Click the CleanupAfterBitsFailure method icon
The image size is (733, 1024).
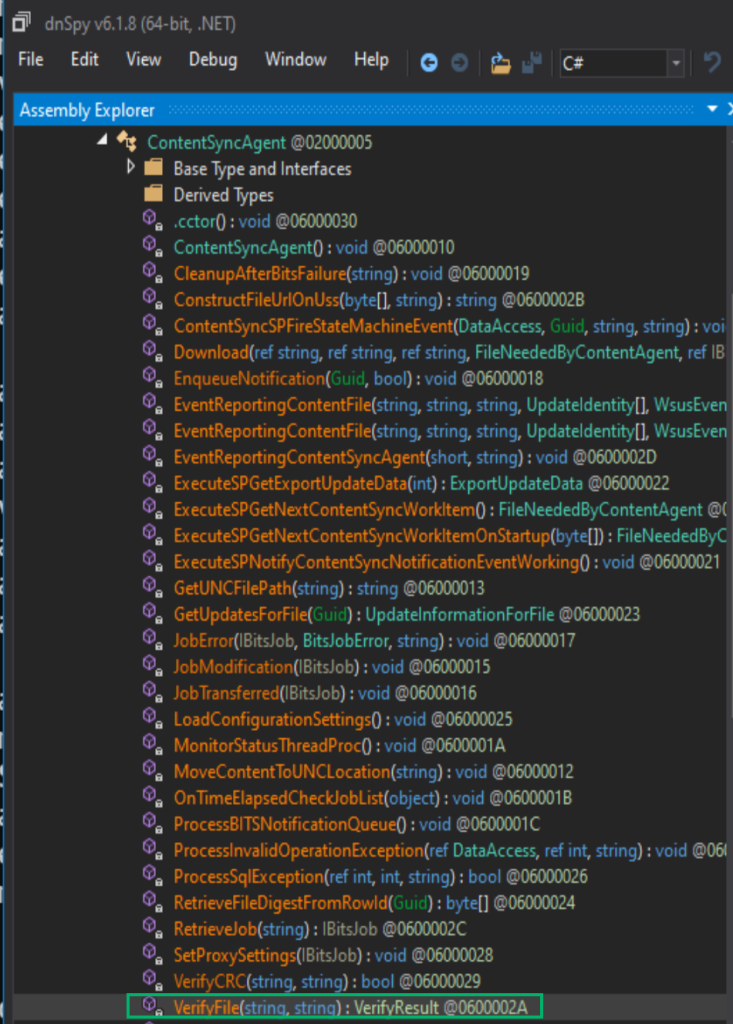pos(153,272)
